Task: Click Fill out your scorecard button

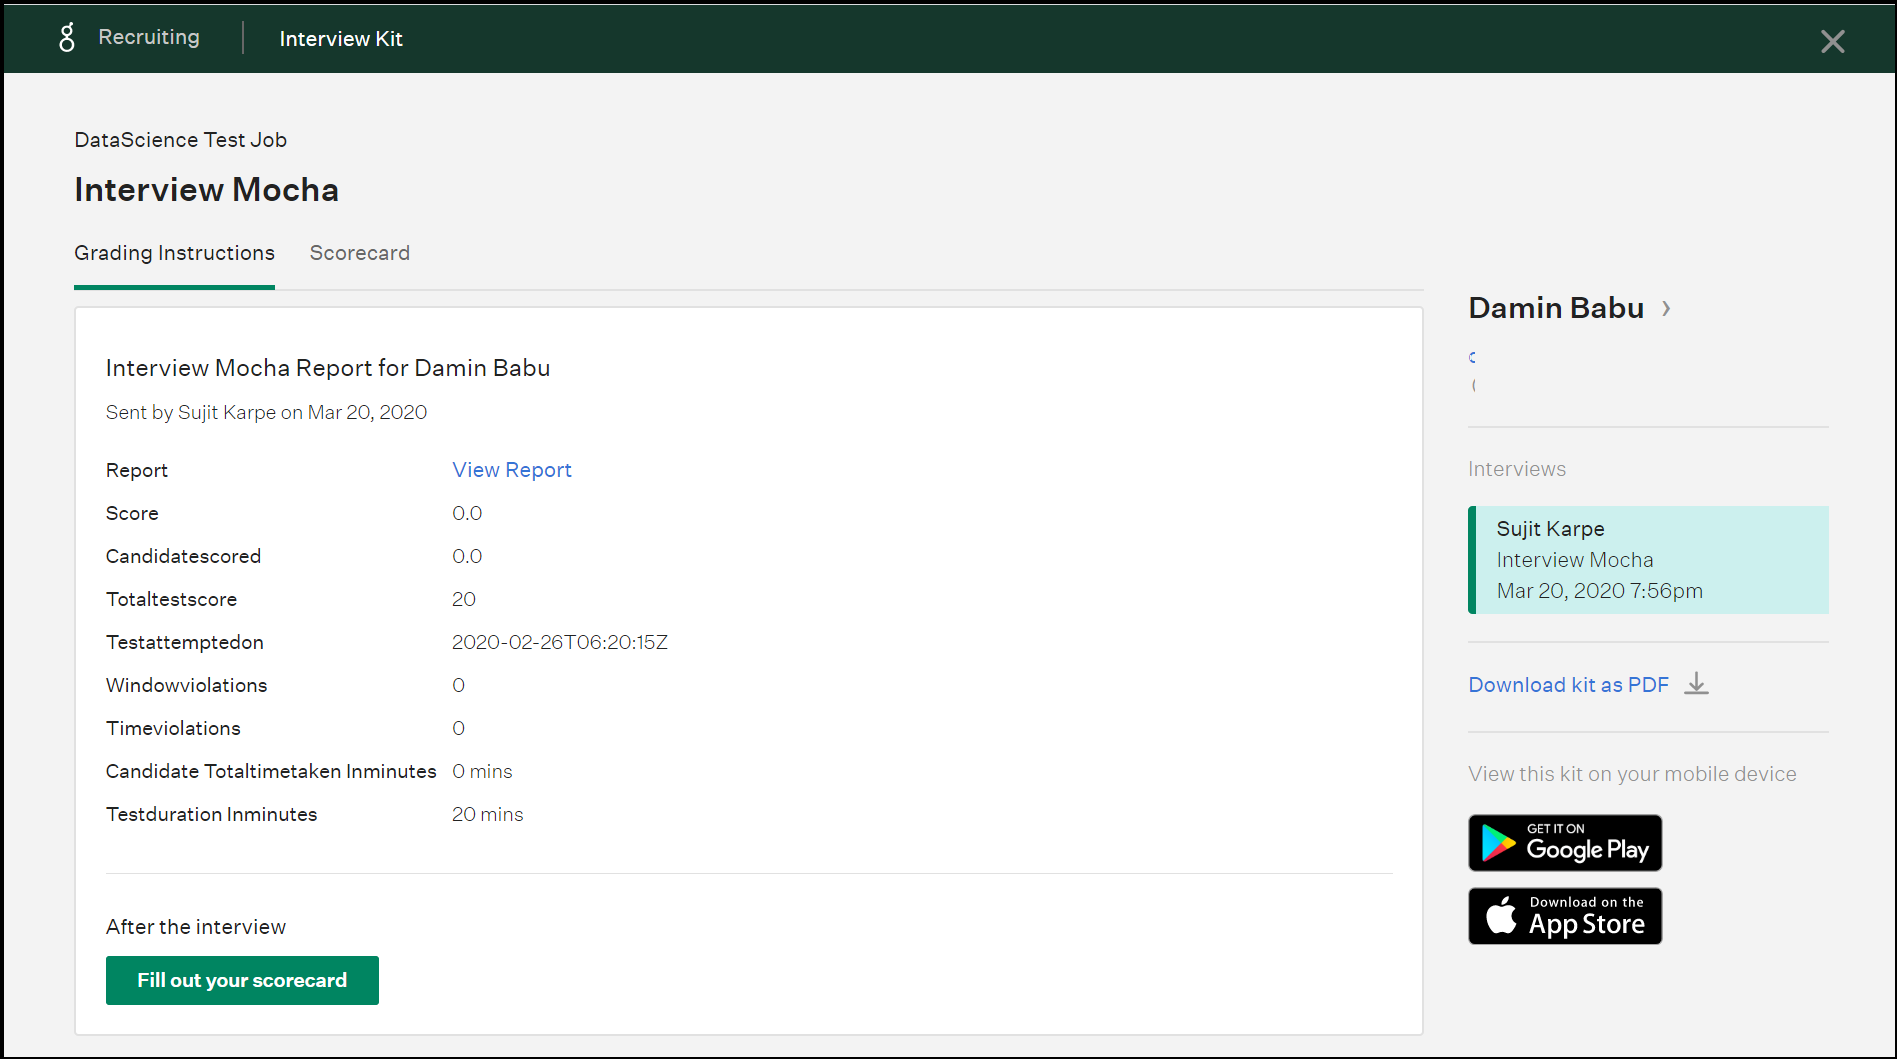Action: tap(242, 980)
